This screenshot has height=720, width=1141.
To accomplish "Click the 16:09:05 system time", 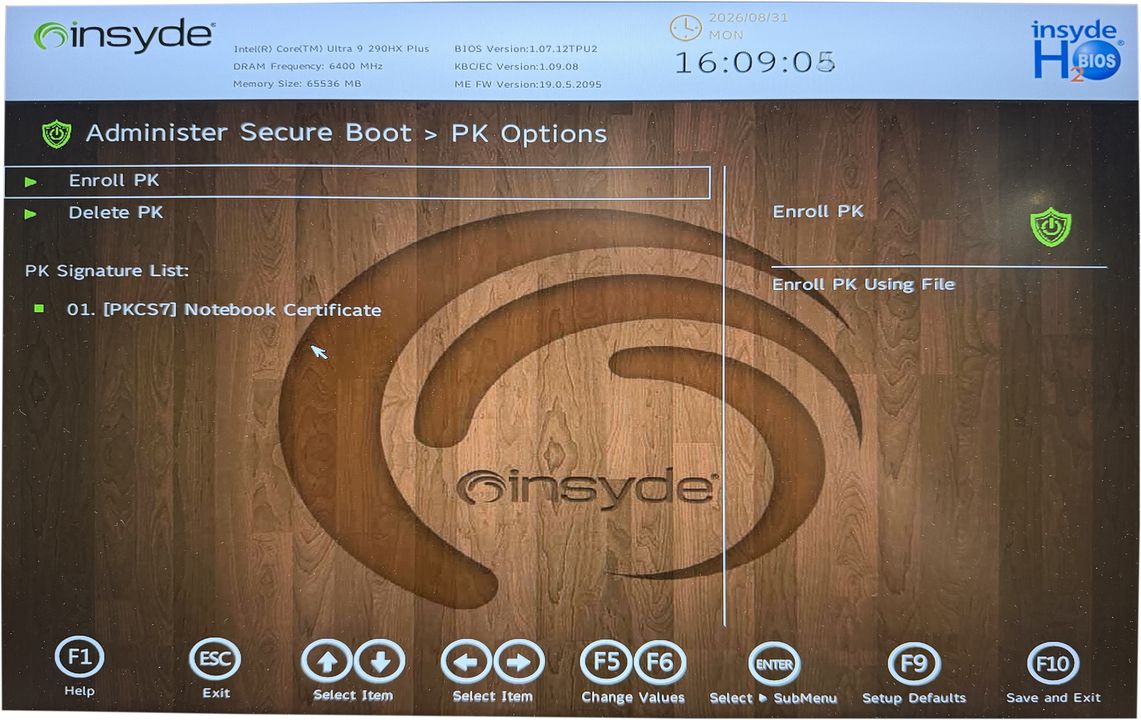I will (755, 63).
